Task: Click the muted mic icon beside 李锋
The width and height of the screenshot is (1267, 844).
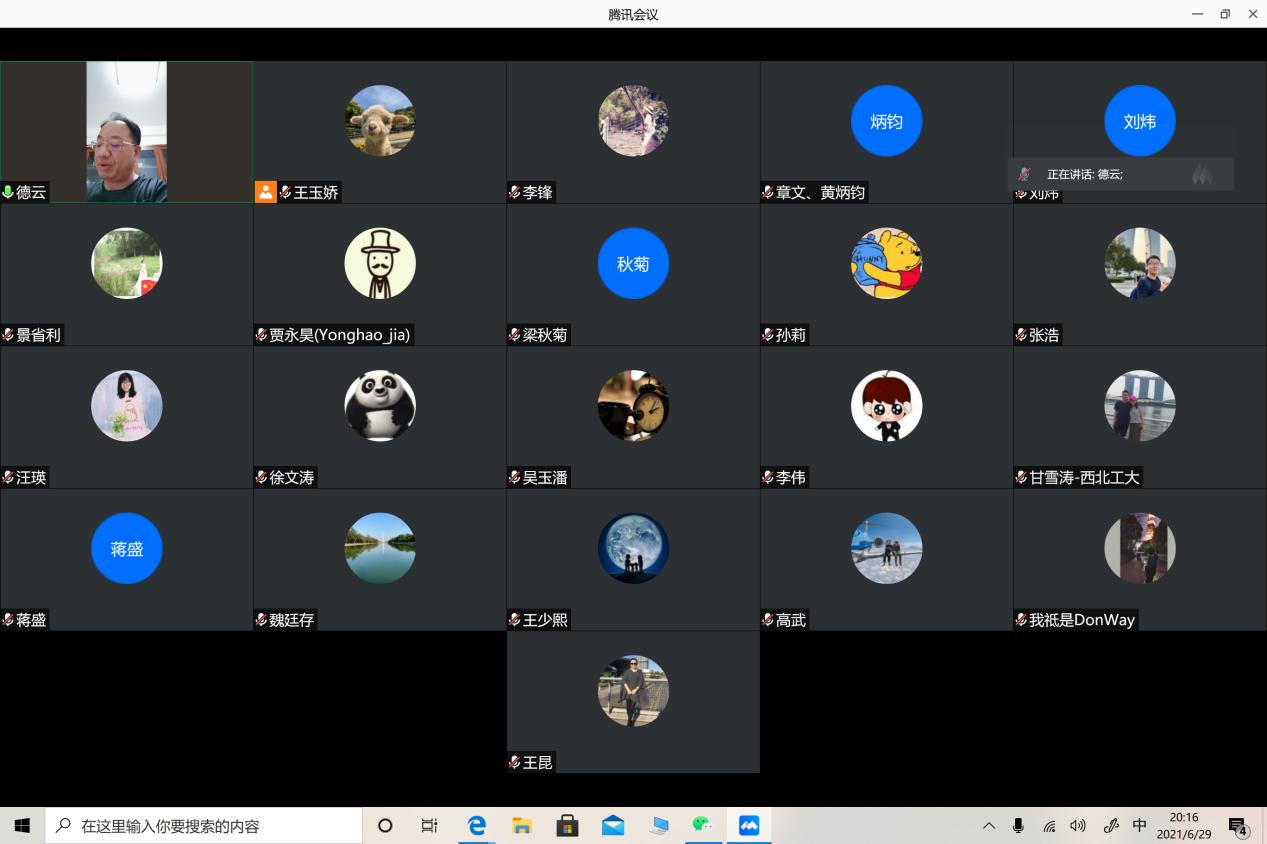Action: (514, 192)
